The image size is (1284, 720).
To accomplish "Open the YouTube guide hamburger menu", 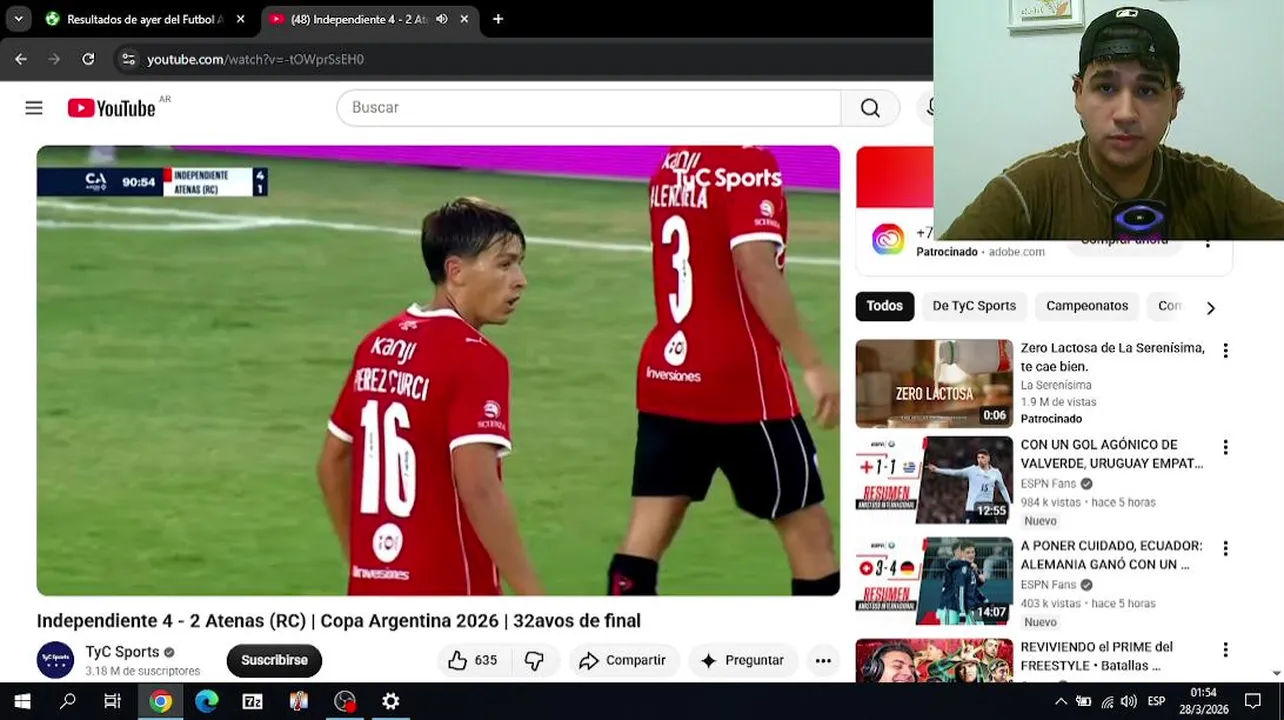I will 34,108.
